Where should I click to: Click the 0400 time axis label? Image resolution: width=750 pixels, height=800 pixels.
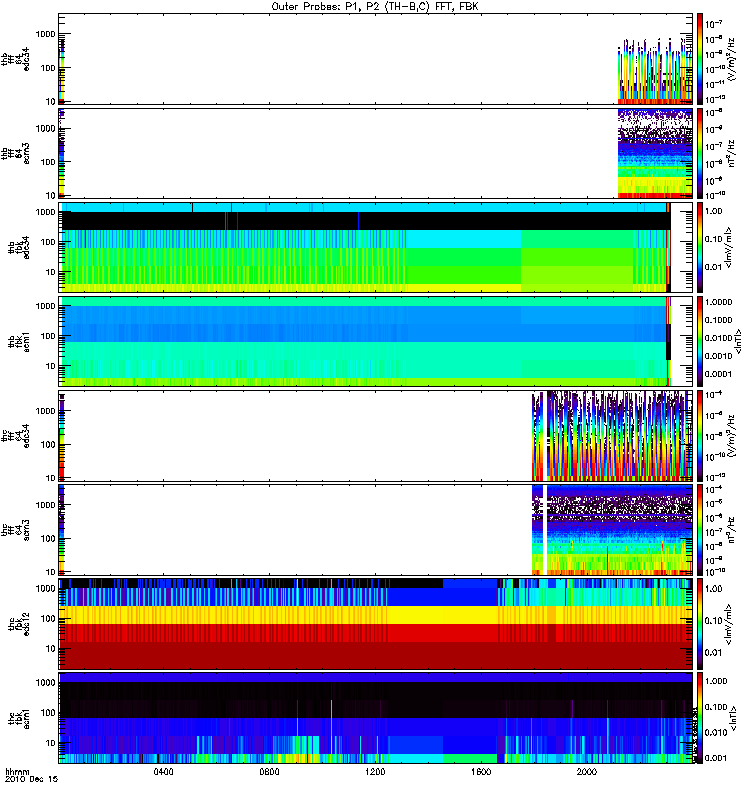pyautogui.click(x=164, y=771)
